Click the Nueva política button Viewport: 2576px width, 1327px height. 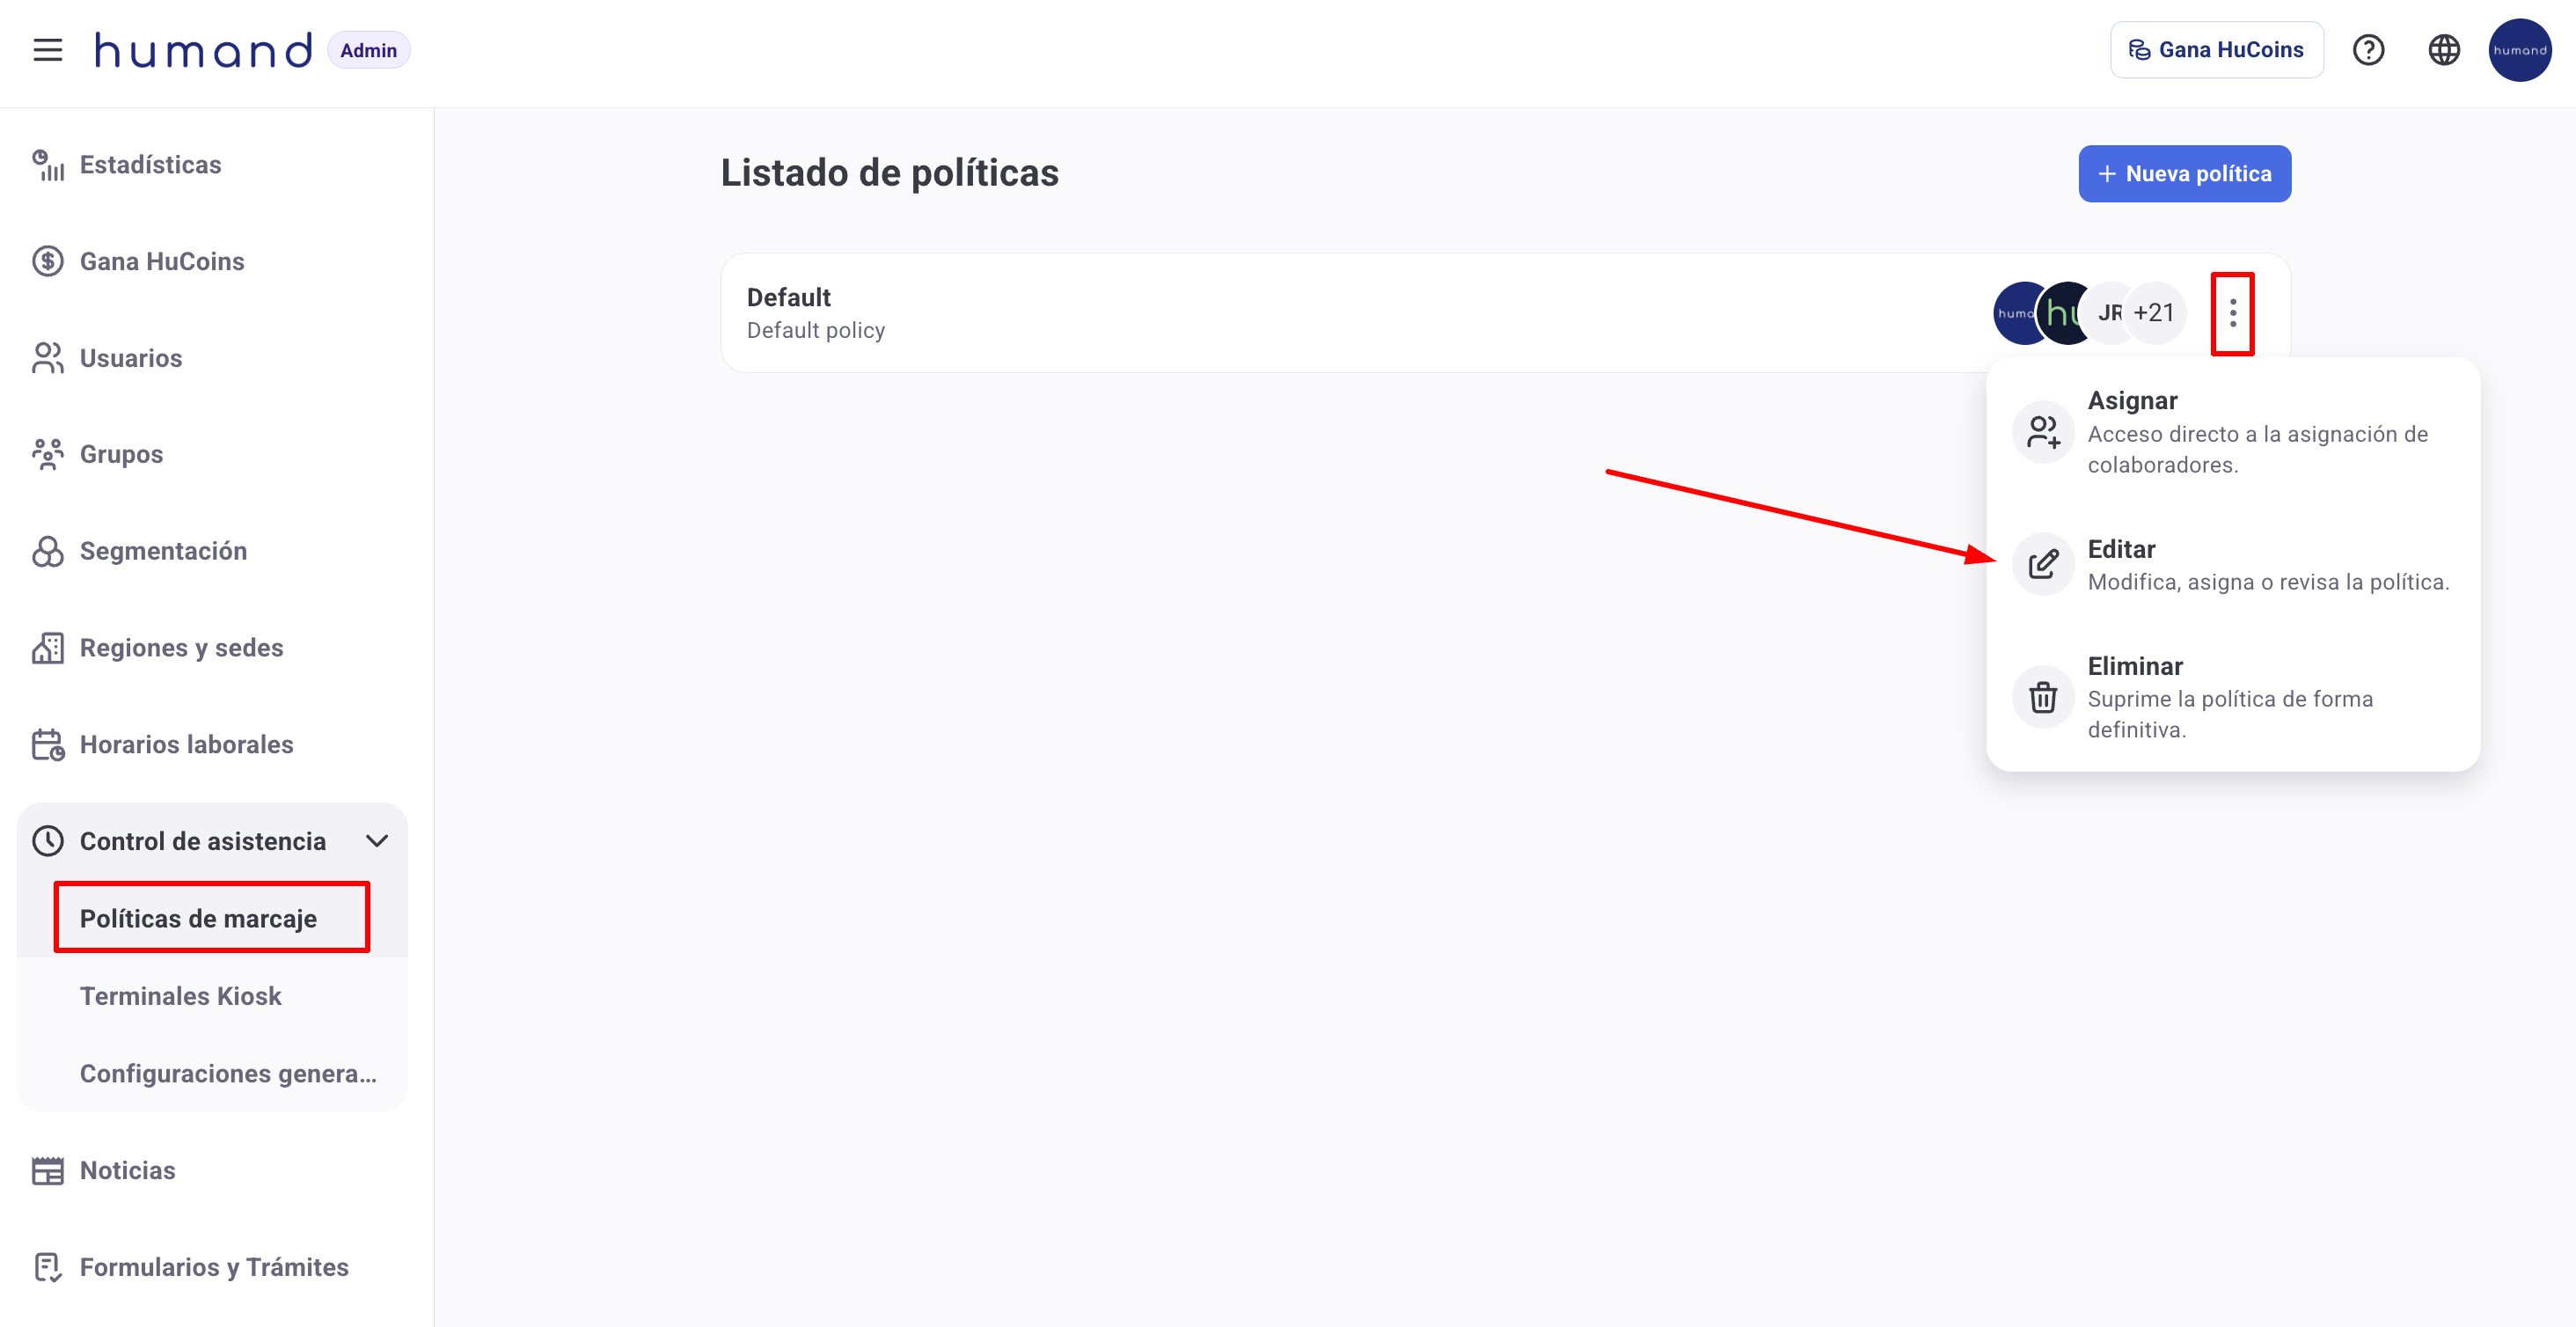point(2184,174)
